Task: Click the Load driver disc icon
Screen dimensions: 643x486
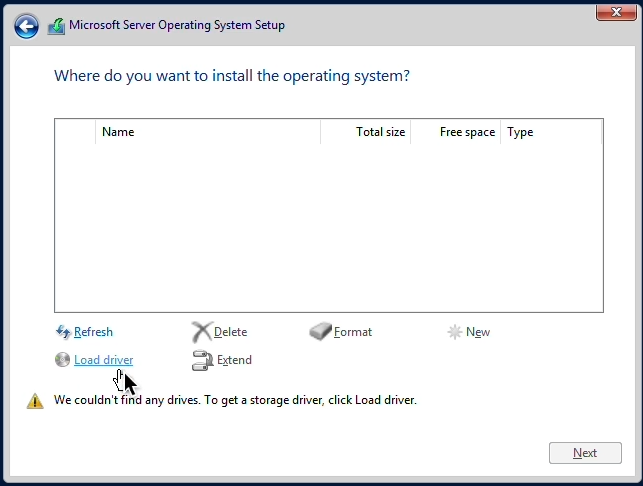Action: click(62, 360)
